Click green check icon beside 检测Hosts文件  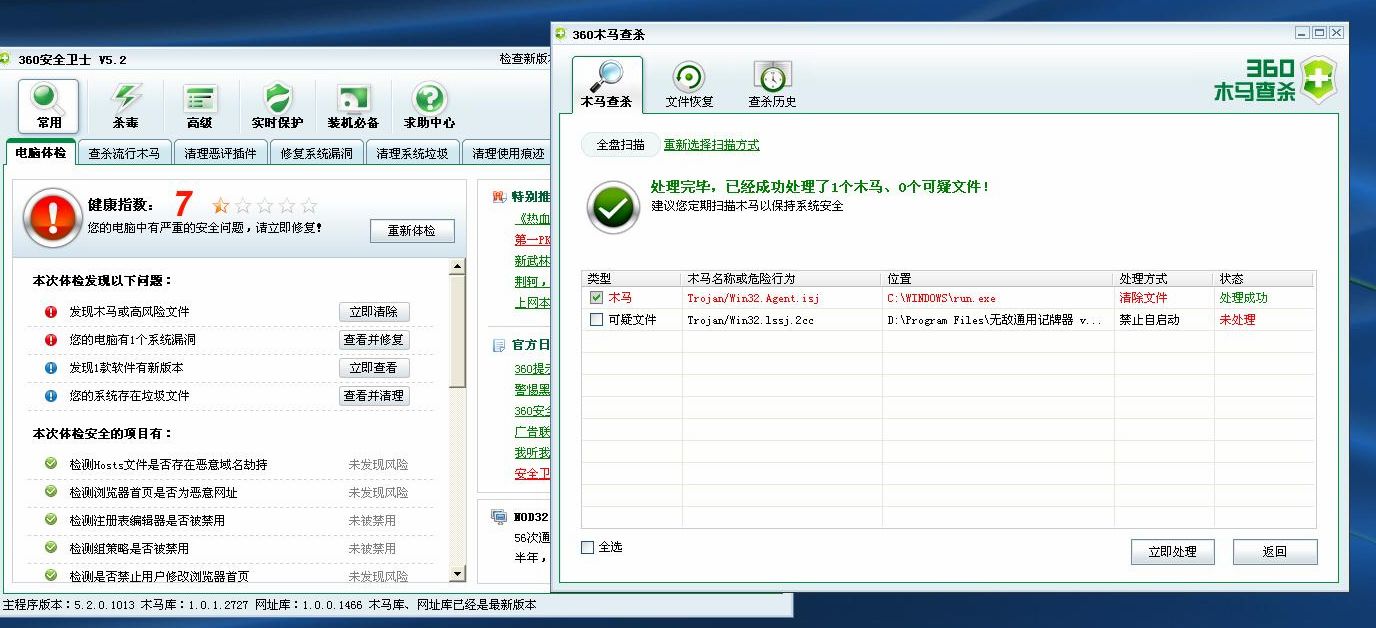point(51,464)
